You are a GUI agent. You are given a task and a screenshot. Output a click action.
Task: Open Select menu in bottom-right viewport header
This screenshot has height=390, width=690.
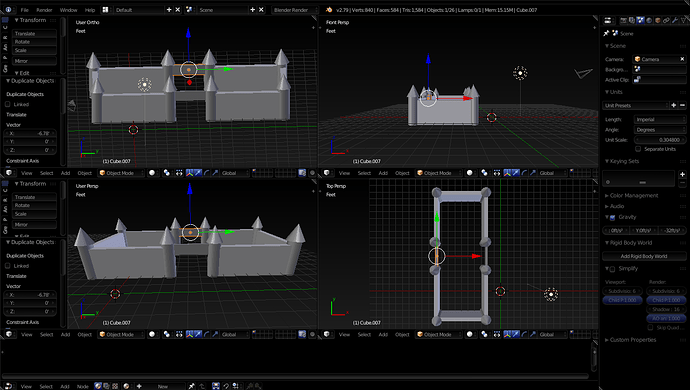pos(364,335)
